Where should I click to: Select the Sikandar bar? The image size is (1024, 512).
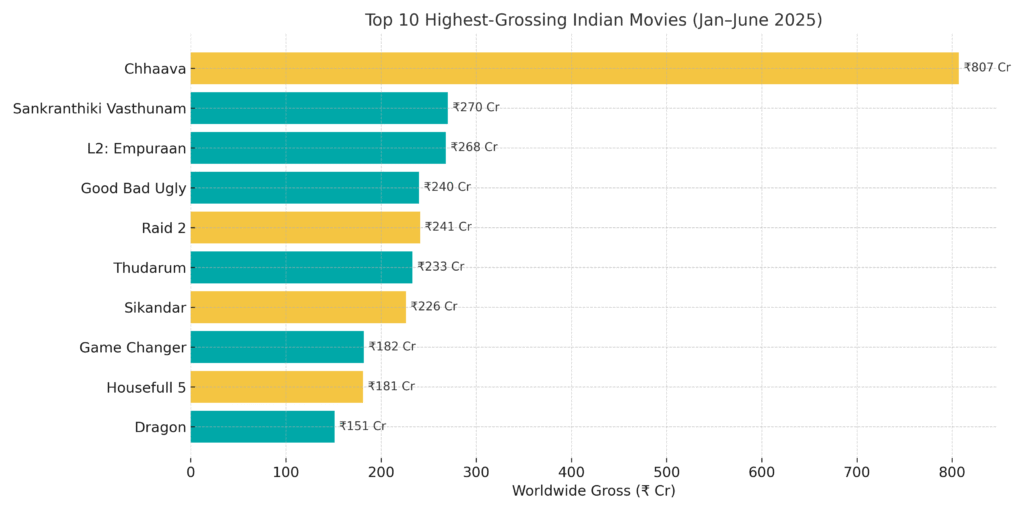[298, 307]
